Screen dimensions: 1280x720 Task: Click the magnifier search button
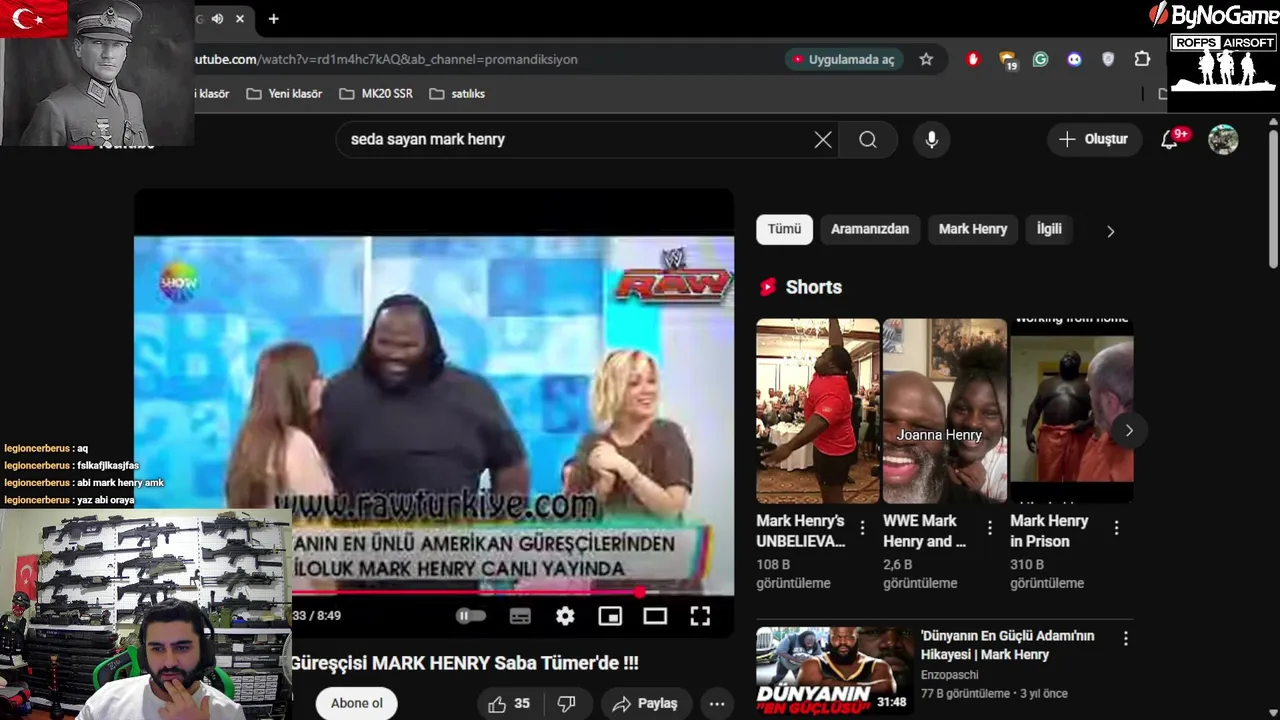(868, 140)
